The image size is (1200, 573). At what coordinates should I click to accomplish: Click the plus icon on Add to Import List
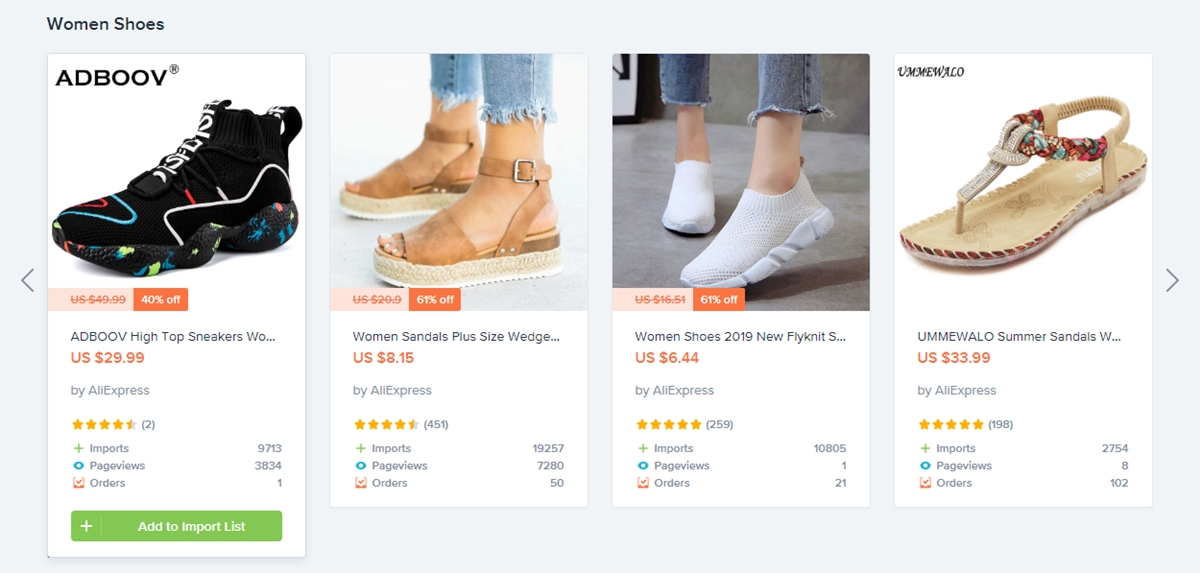click(86, 526)
